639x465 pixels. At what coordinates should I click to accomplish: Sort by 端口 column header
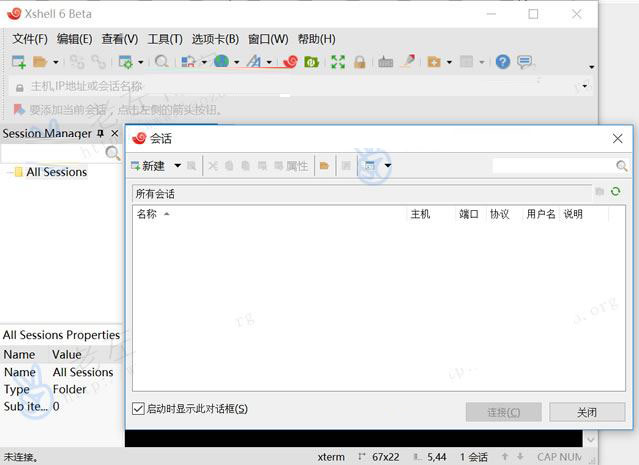tap(469, 214)
